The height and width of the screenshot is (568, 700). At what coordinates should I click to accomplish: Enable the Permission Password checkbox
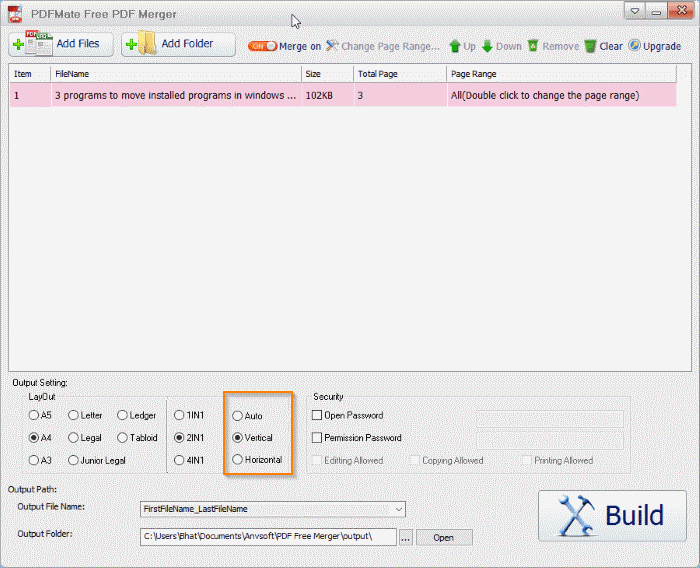pos(317,438)
